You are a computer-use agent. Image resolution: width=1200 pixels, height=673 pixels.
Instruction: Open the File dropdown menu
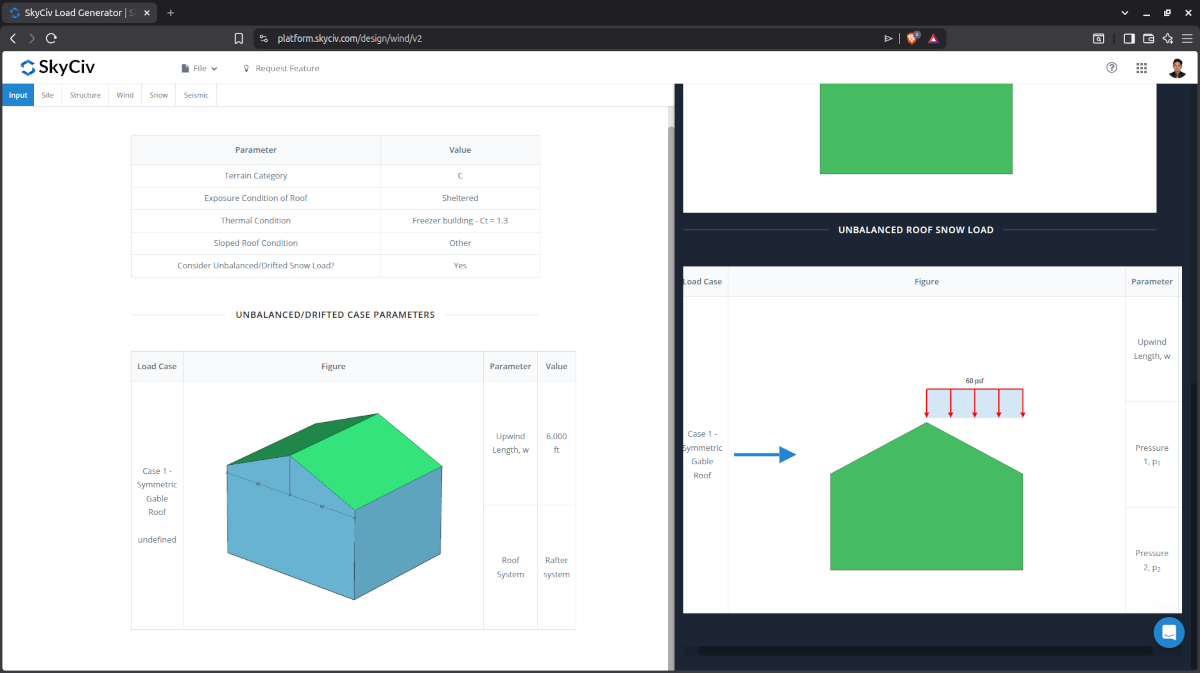point(199,68)
